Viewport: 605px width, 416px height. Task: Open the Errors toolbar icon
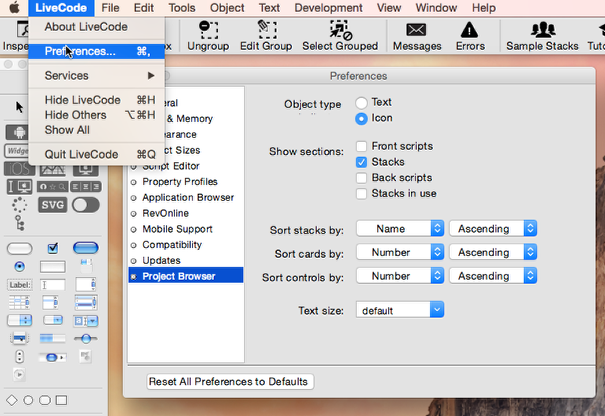pyautogui.click(x=470, y=36)
